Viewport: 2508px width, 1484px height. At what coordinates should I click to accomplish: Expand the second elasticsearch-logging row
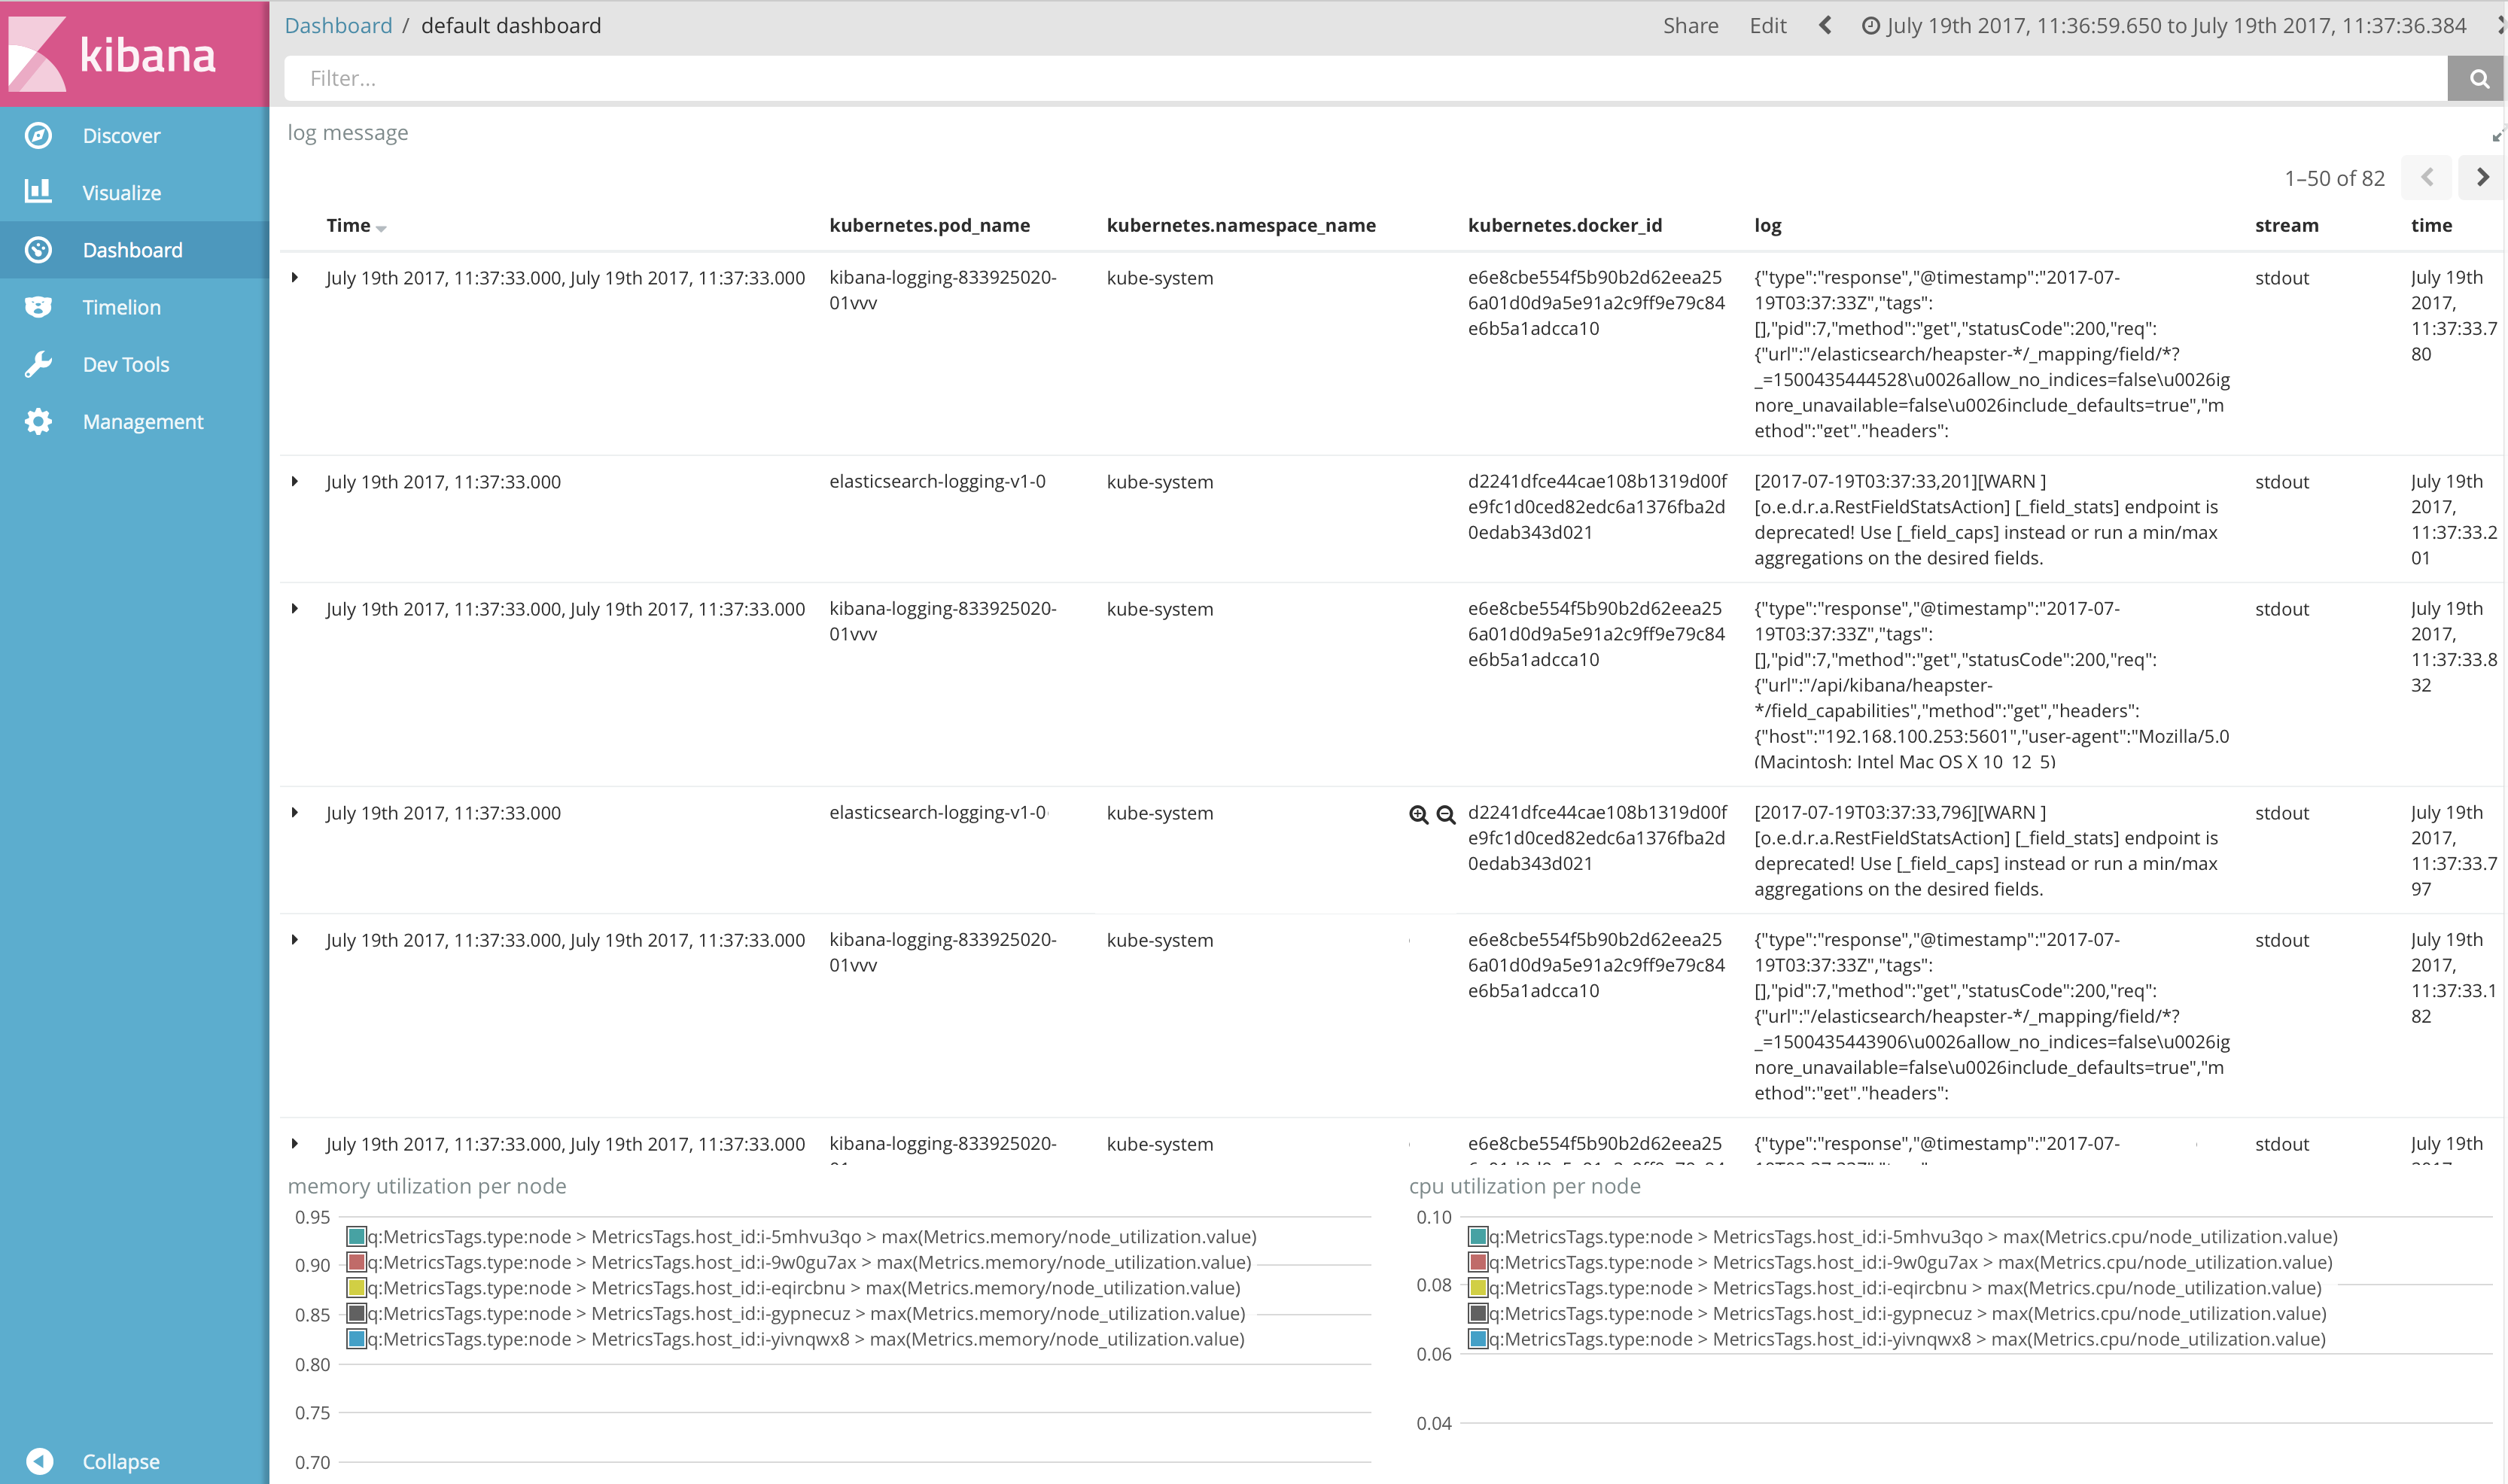pyautogui.click(x=295, y=813)
